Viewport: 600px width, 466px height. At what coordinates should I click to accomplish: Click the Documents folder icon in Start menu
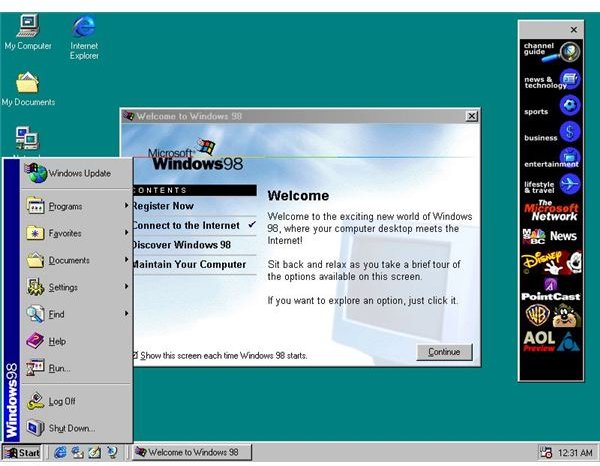pyautogui.click(x=35, y=260)
